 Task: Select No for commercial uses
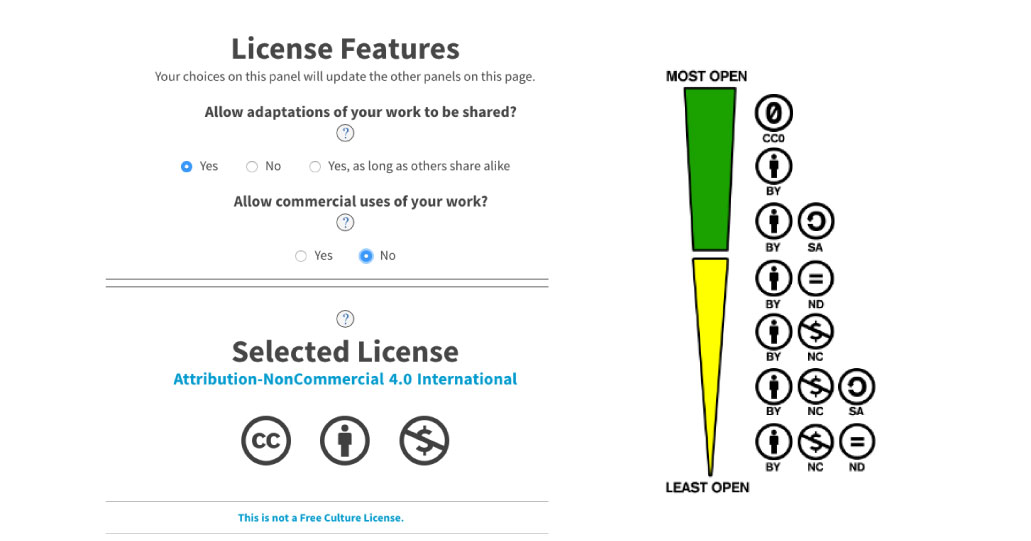point(366,256)
